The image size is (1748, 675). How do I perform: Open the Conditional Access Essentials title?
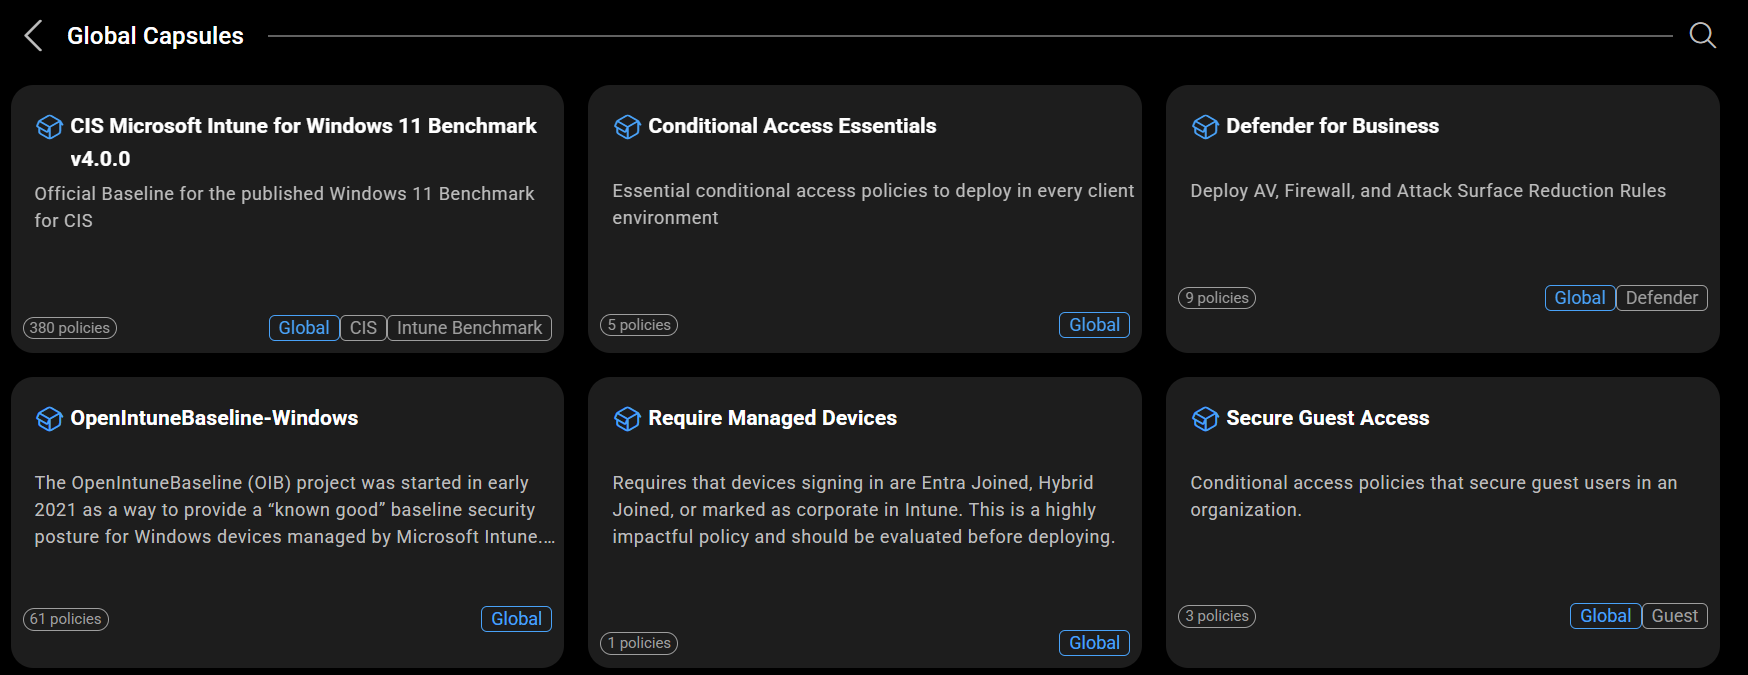pos(792,126)
